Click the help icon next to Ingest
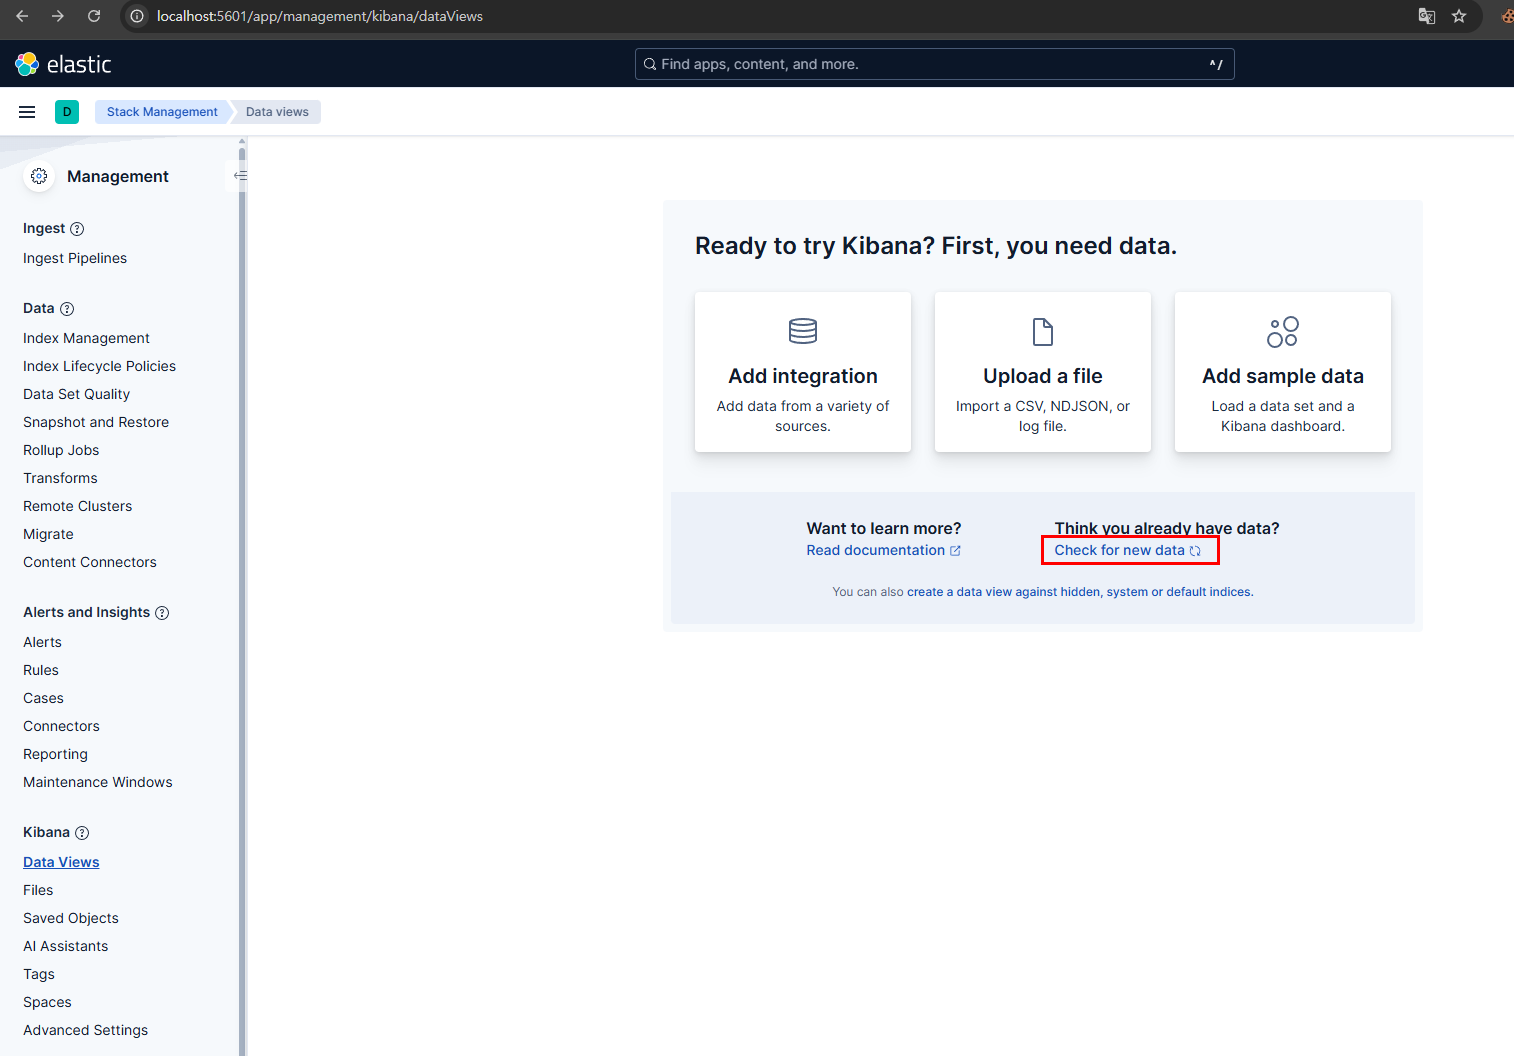The width and height of the screenshot is (1514, 1056). coord(77,229)
